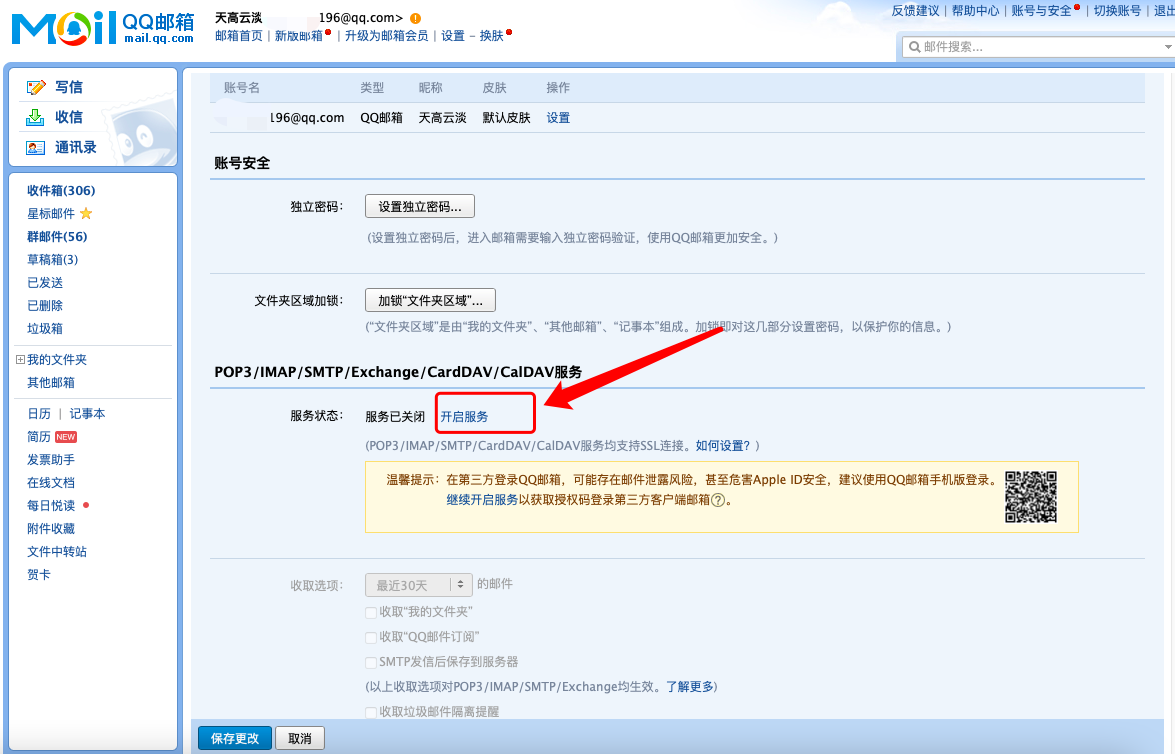Toggle SMTP发信后保存到服务器 checkbox
This screenshot has width=1175, height=754.
[x=370, y=663]
